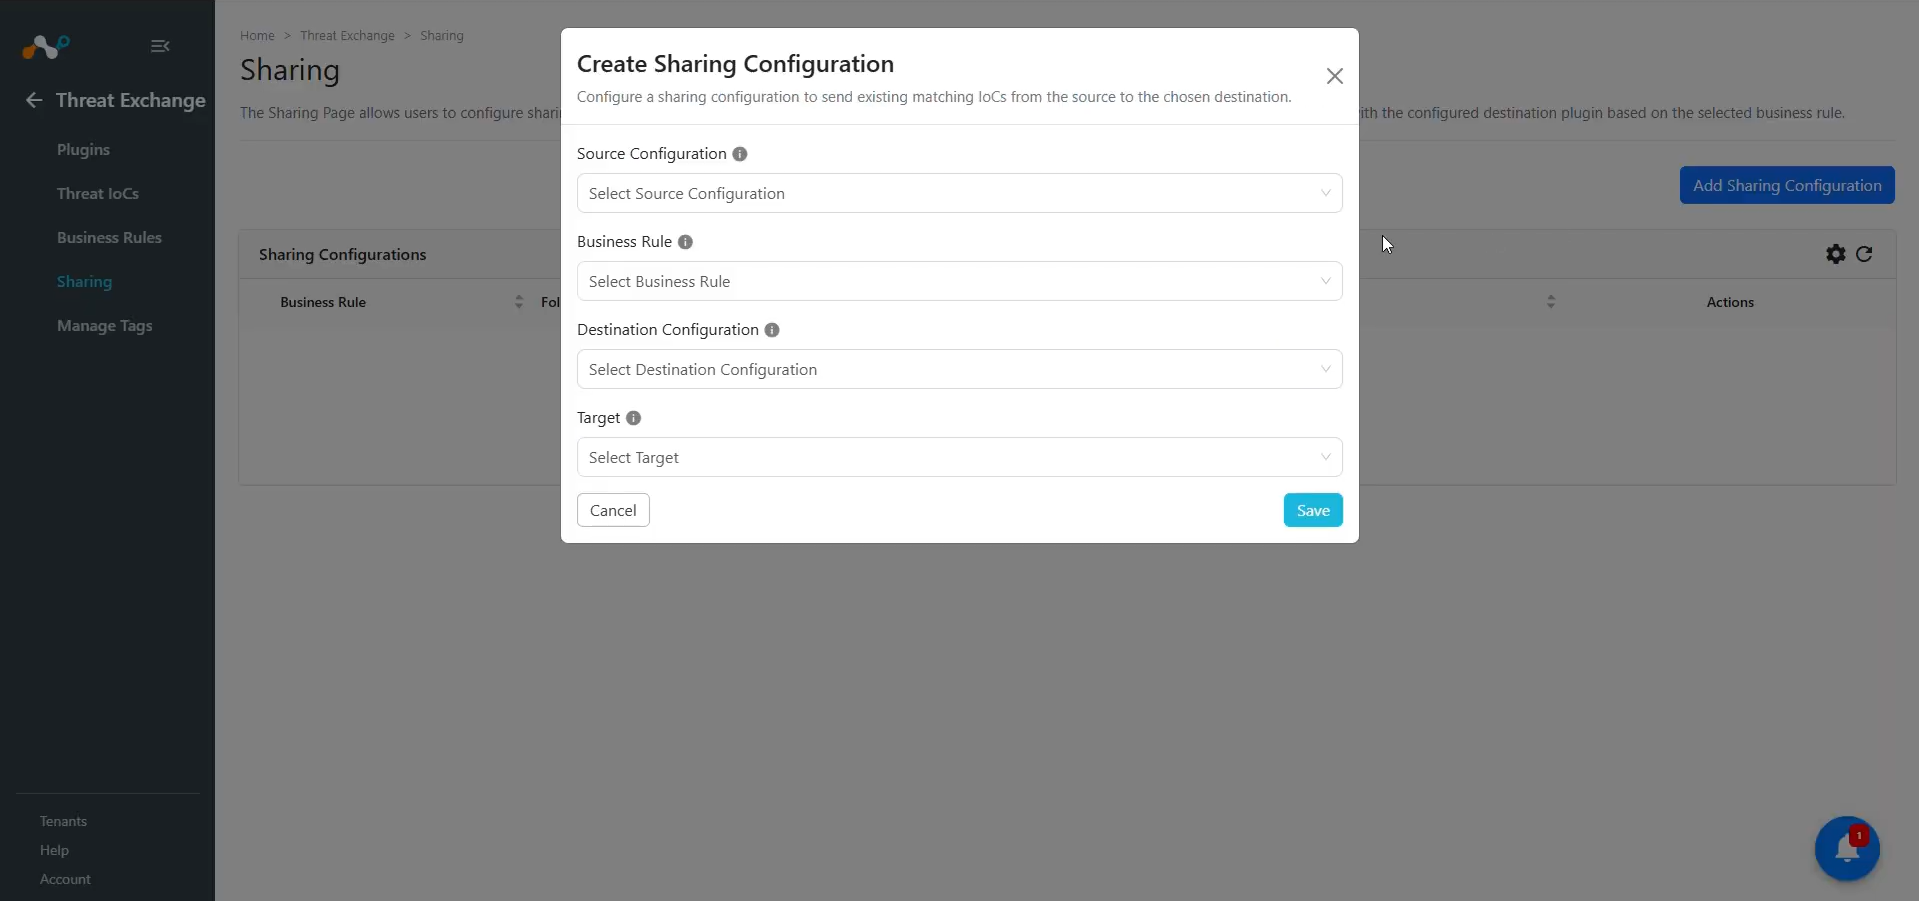Go back using arrow beside Threat Exchange

(x=34, y=100)
